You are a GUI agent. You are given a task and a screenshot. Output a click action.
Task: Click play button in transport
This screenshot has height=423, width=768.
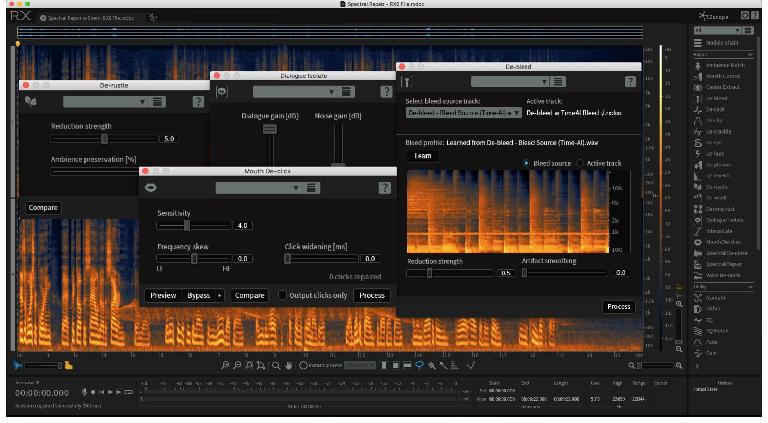110,392
